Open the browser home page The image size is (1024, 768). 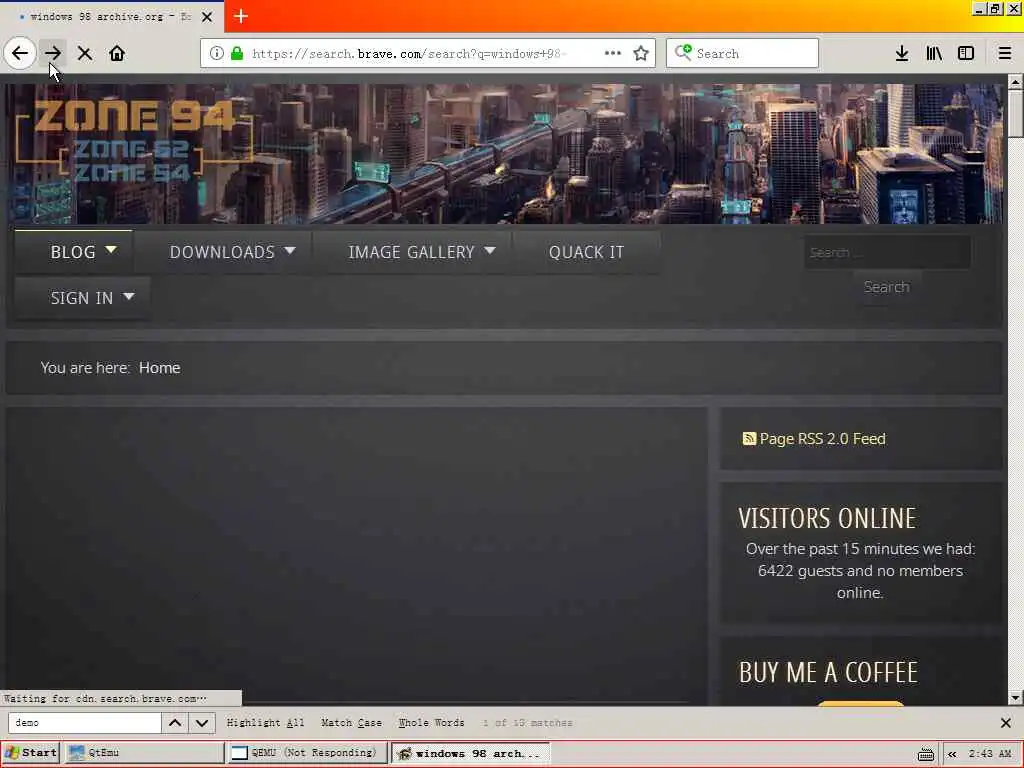pos(117,54)
